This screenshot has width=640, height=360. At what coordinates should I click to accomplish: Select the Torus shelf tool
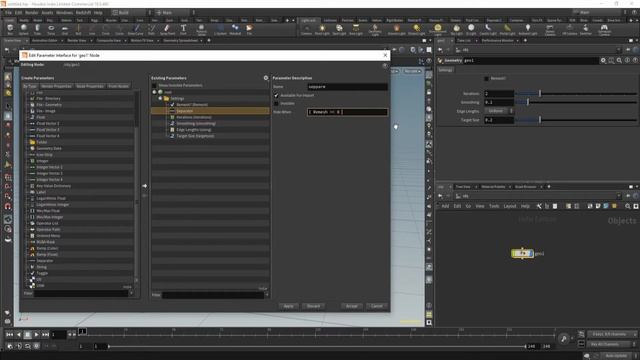(51, 29)
